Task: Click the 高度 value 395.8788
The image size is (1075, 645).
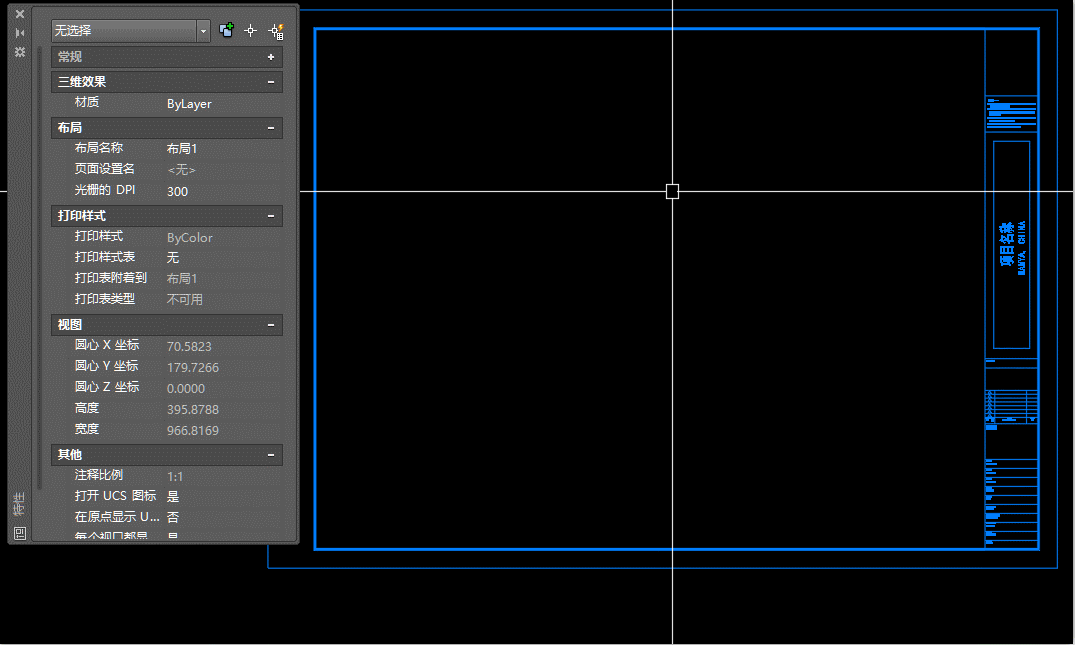Action: (193, 410)
